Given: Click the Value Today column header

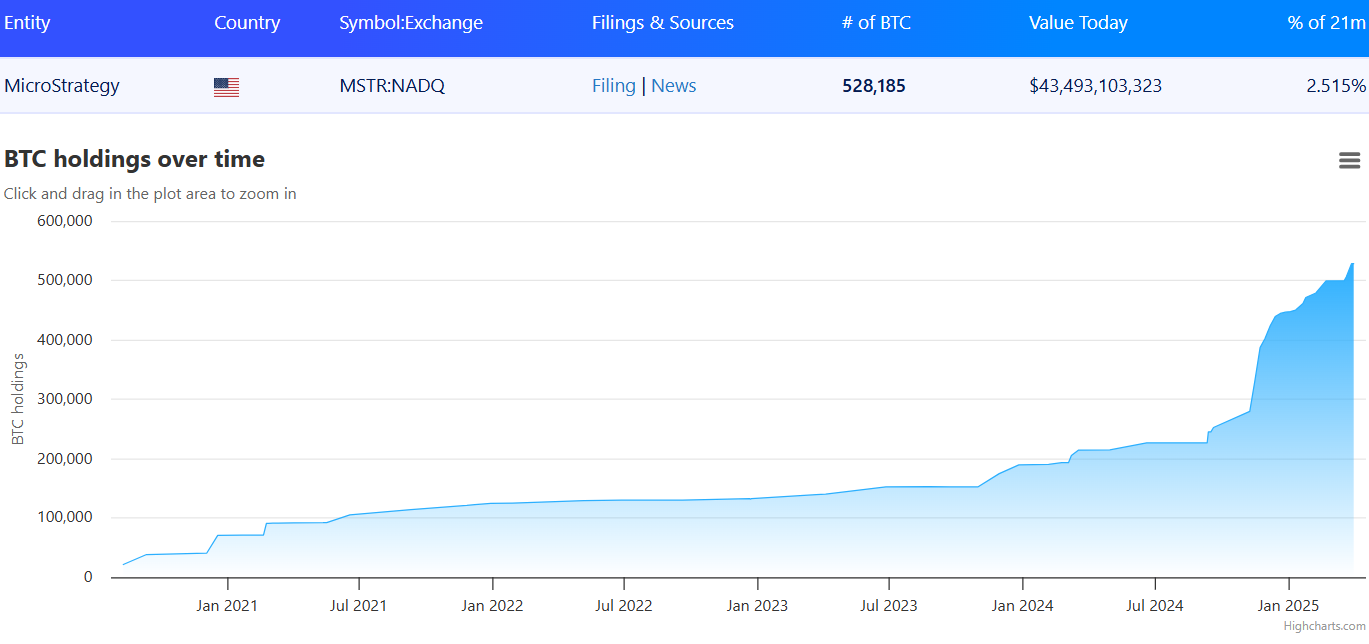Looking at the screenshot, I should (1078, 23).
